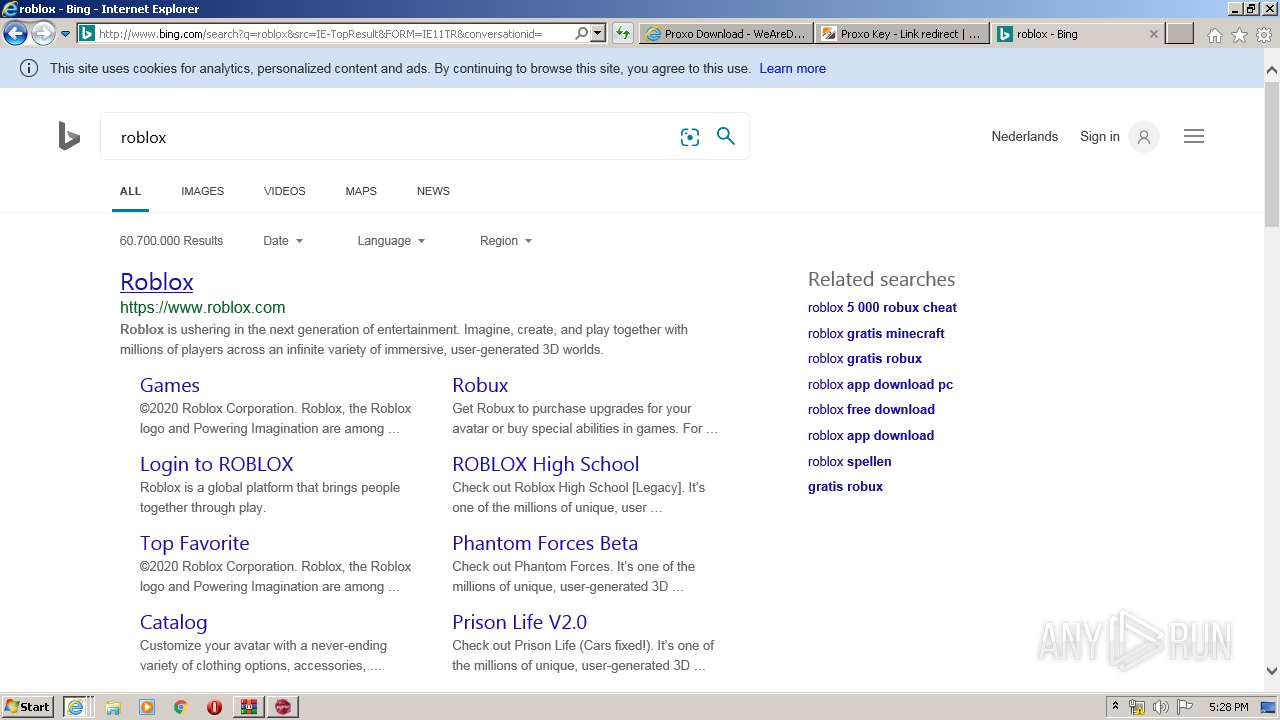The width and height of the screenshot is (1280, 720).
Task: Search related roblox 5 000 robux cheat
Action: coord(882,307)
